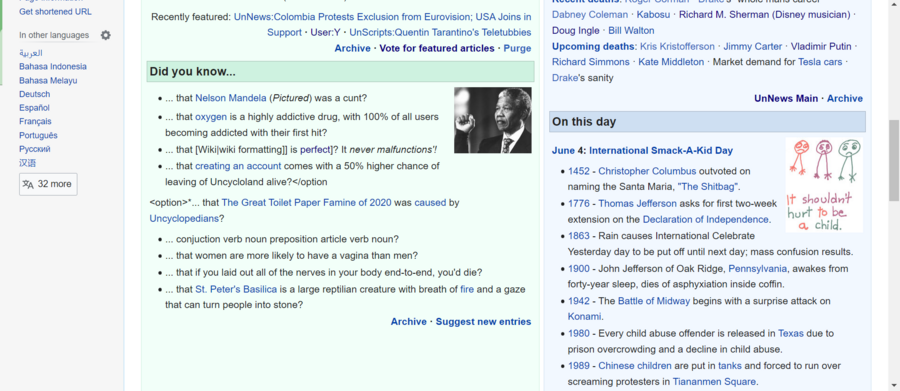Open User:Y link
Viewport: 900px width, 391px height.
click(x=325, y=32)
